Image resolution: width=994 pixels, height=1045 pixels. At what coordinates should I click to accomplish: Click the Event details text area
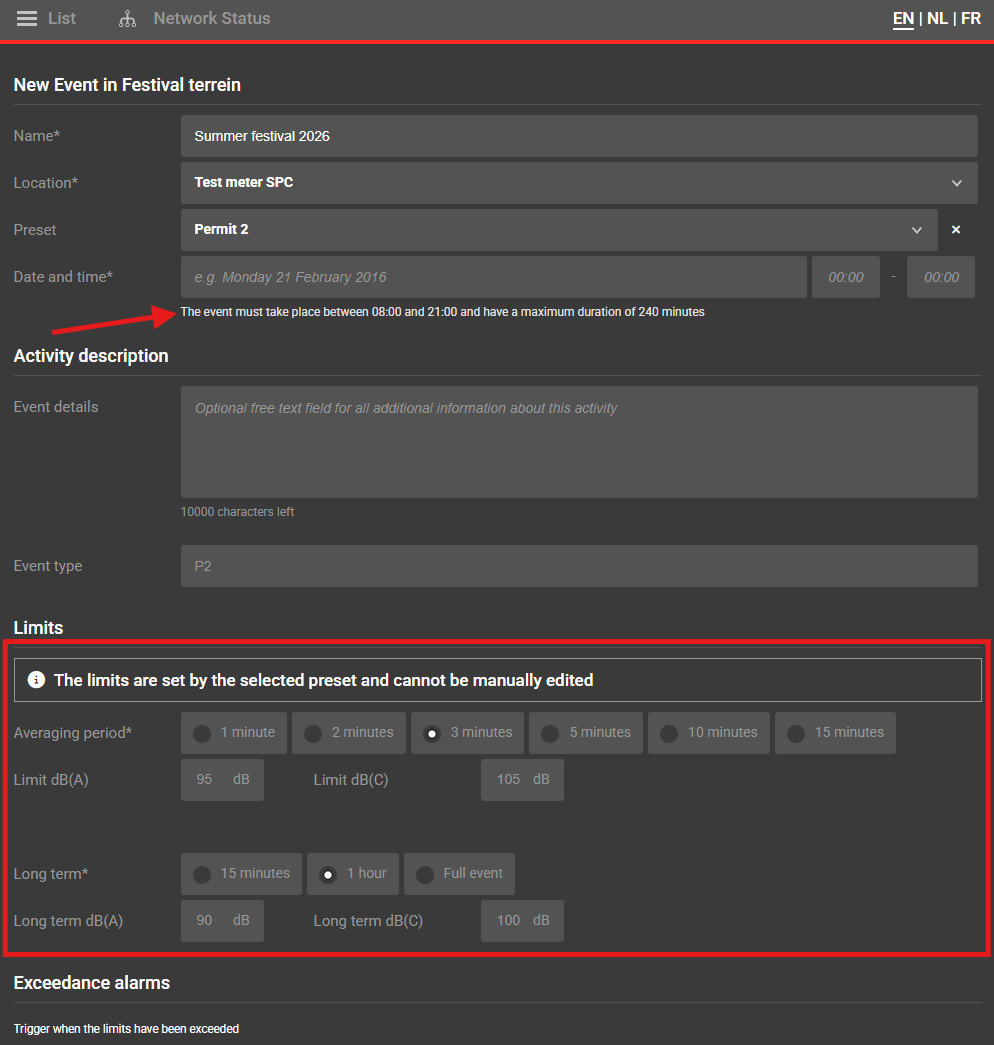[578, 441]
